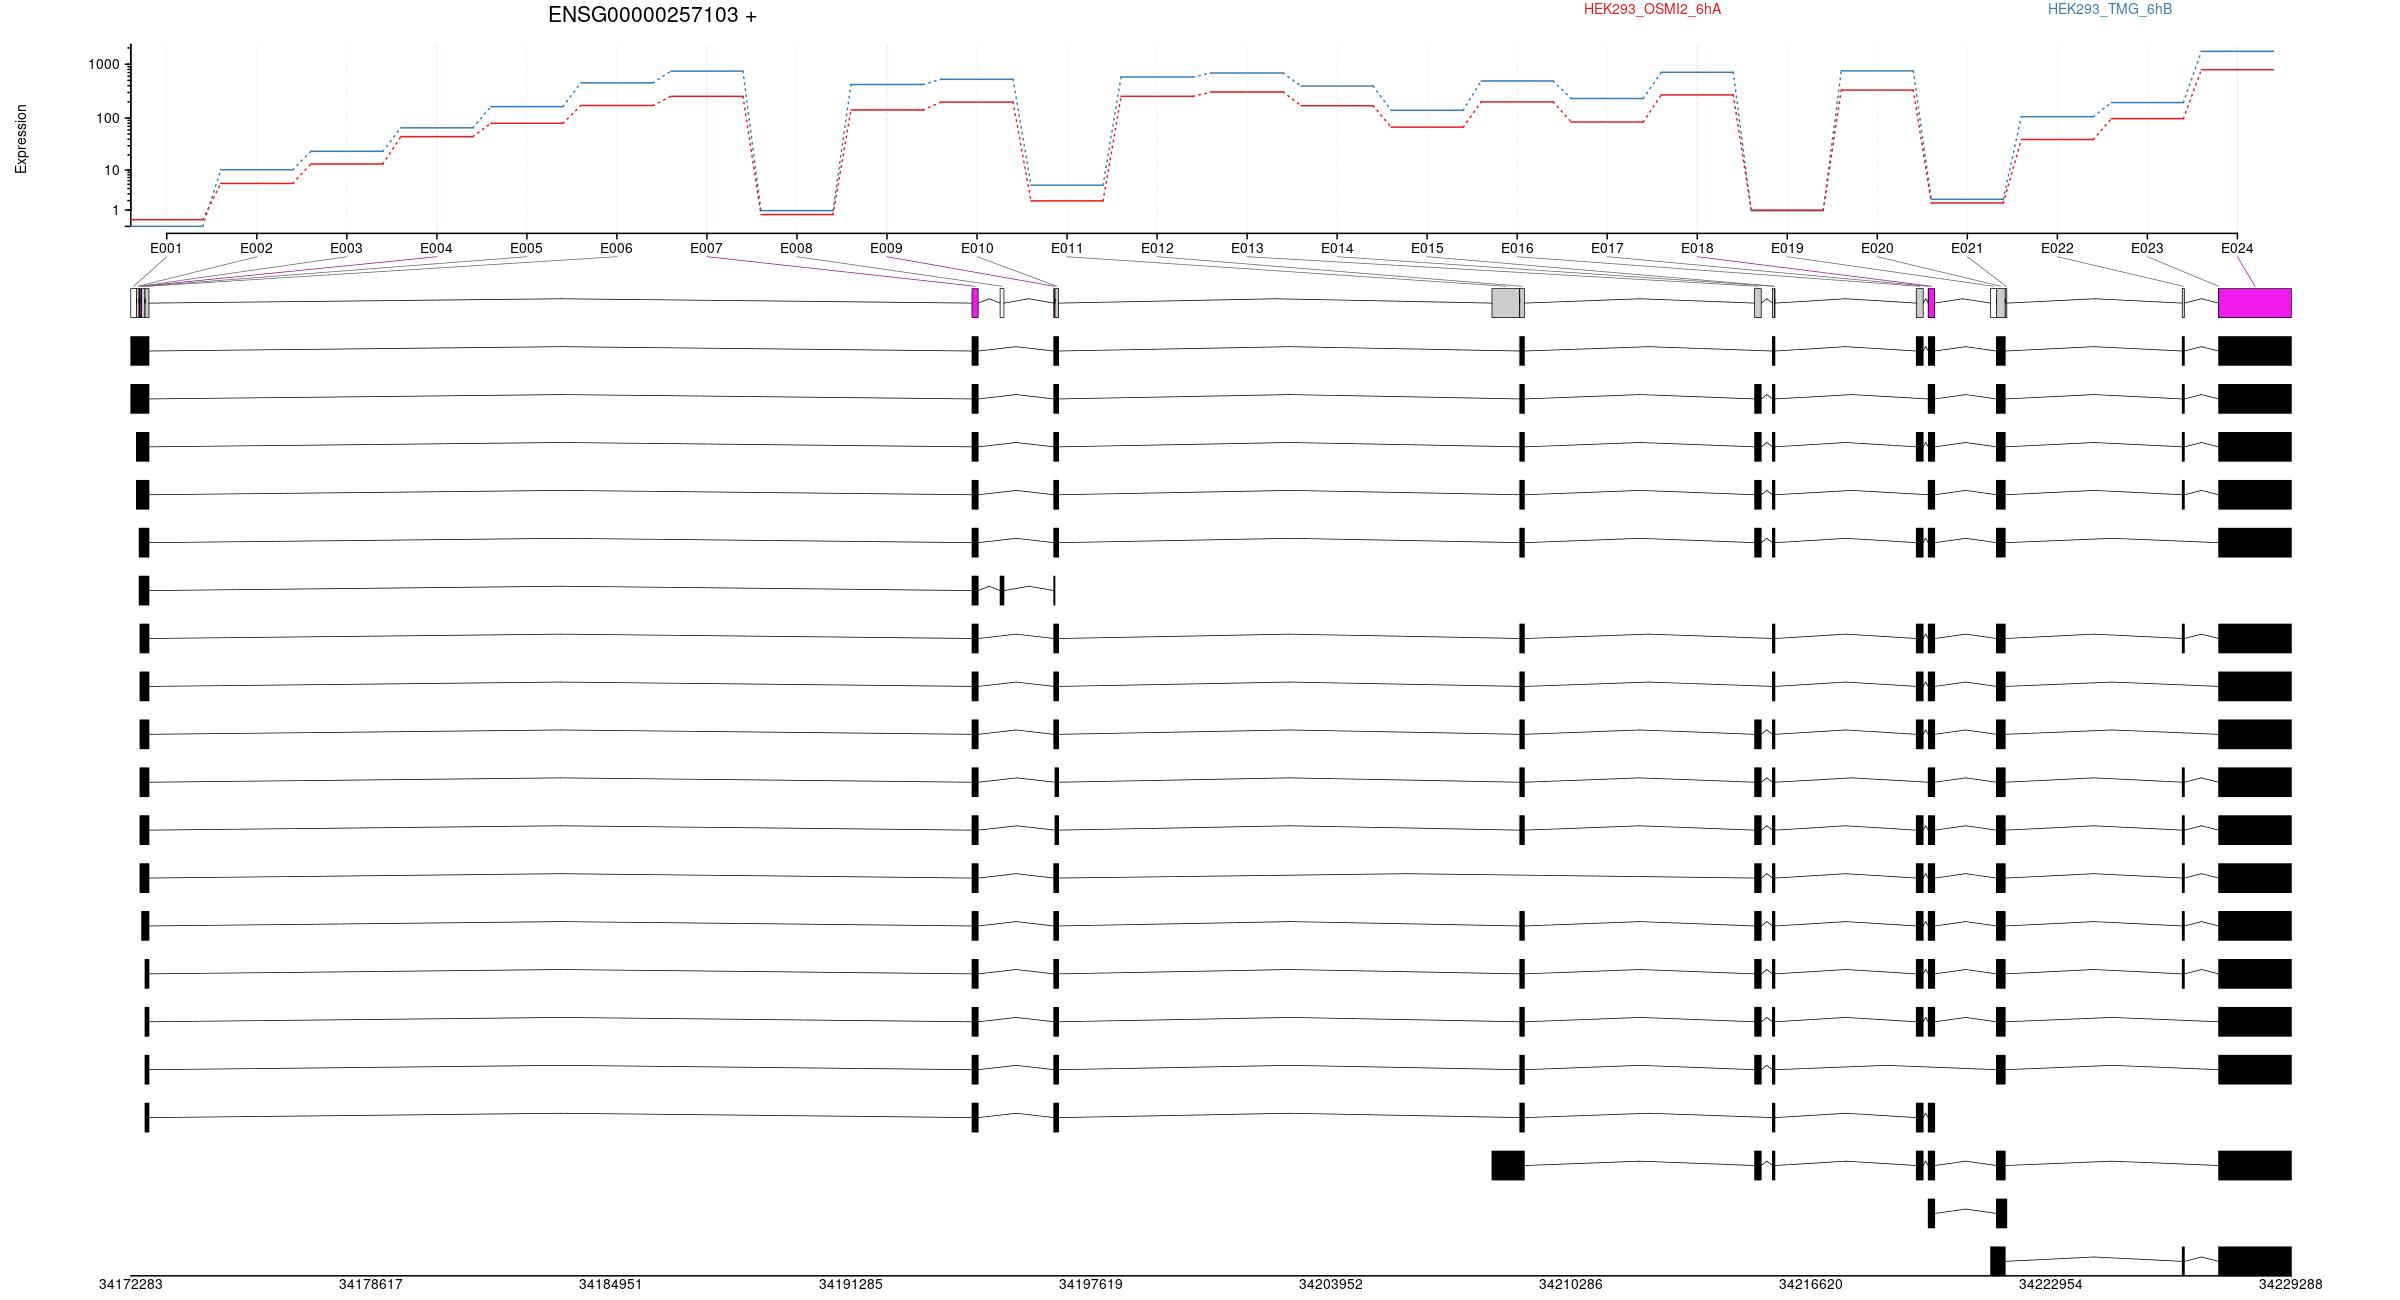
Task: Select exon label E004
Action: click(436, 248)
